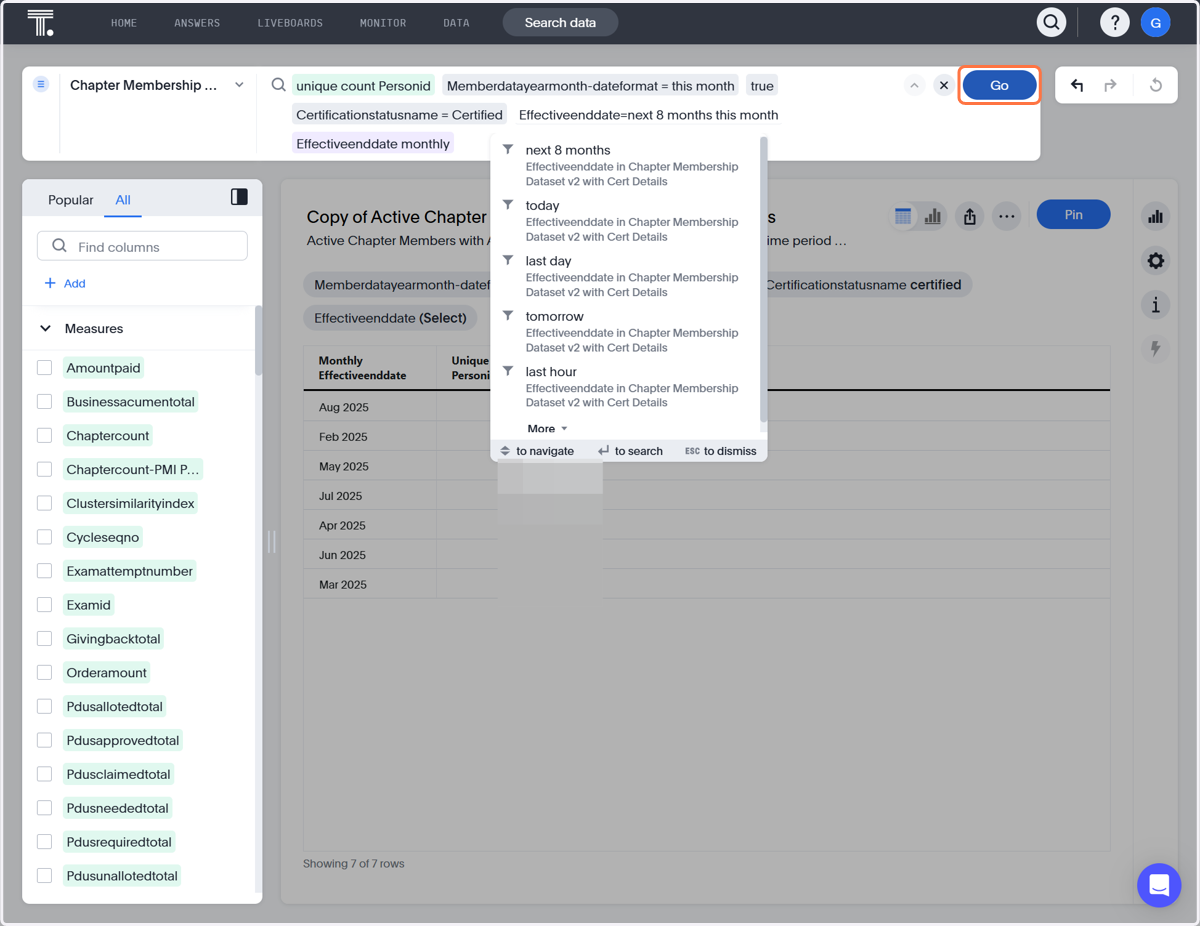1200x926 pixels.
Task: Check the Orderamount measure
Action: pyautogui.click(x=44, y=673)
